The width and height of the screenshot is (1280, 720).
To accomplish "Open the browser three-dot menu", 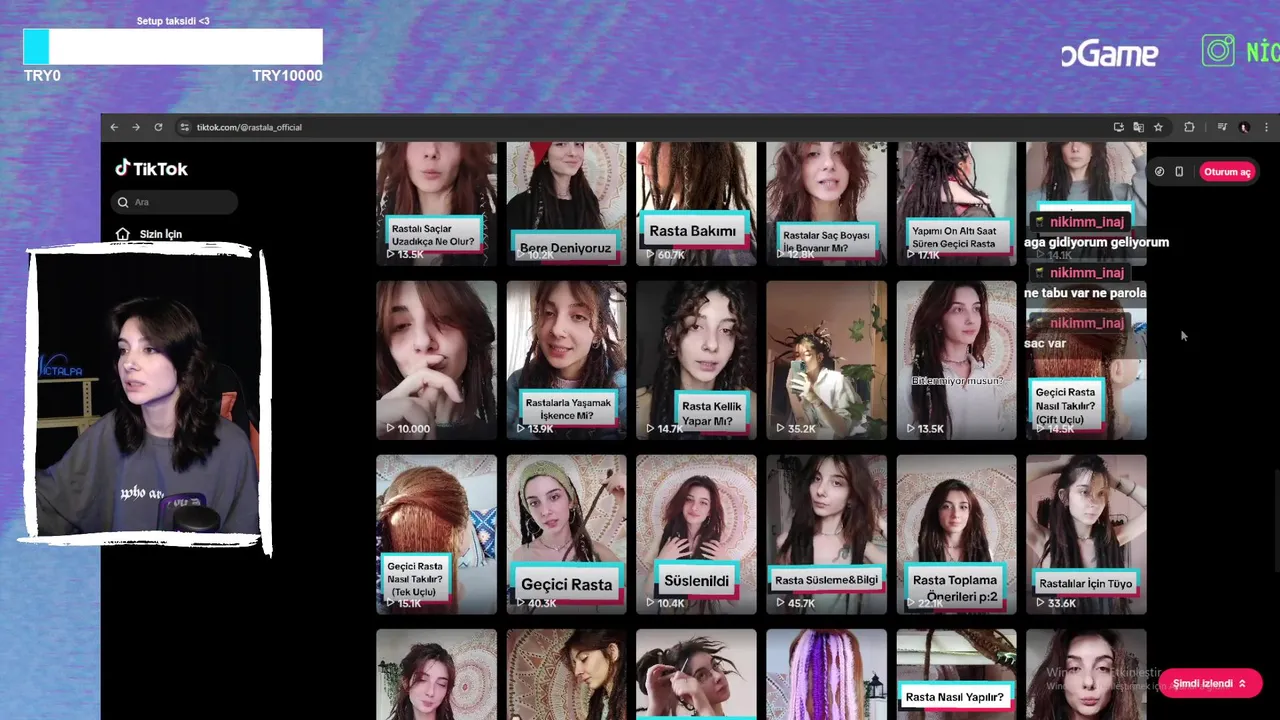I will pos(1267,127).
